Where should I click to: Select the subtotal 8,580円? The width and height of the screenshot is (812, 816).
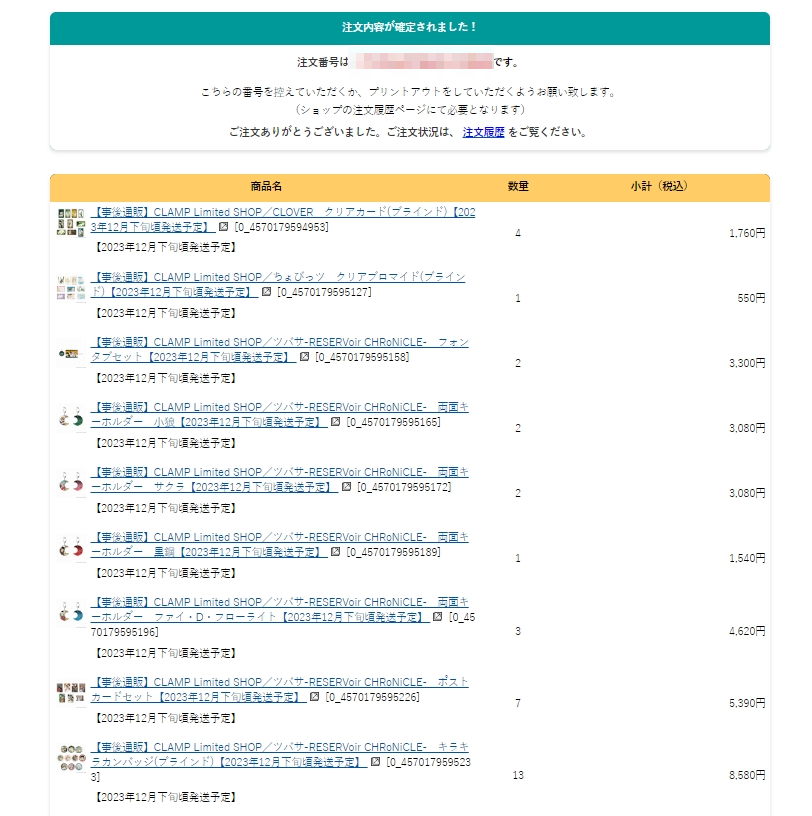(747, 775)
